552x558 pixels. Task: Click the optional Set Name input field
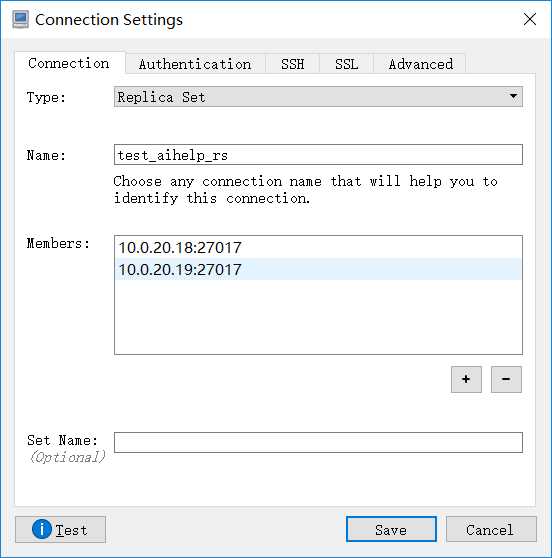tap(318, 442)
